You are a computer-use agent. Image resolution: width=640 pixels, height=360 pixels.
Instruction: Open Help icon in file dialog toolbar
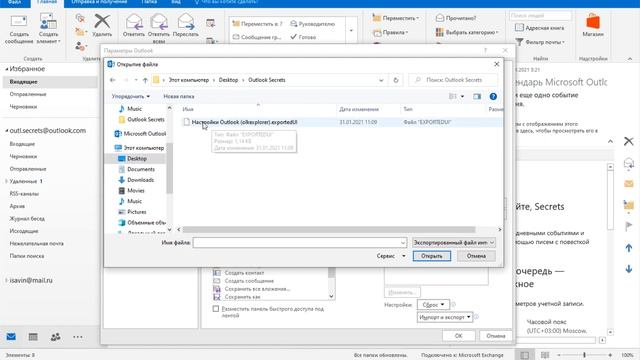coord(493,96)
